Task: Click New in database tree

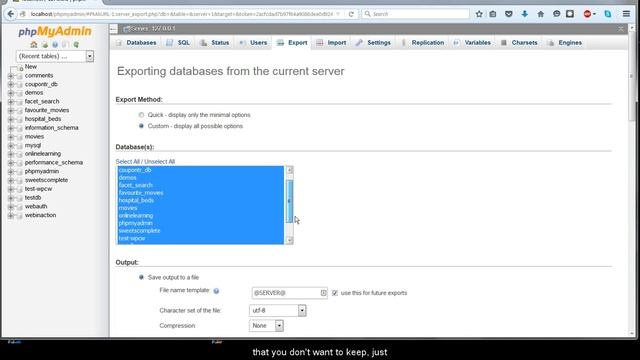Action: pyautogui.click(x=31, y=67)
